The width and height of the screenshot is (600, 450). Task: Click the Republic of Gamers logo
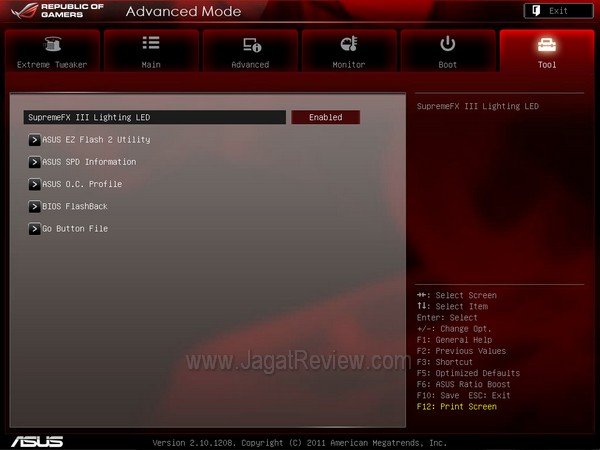57,11
